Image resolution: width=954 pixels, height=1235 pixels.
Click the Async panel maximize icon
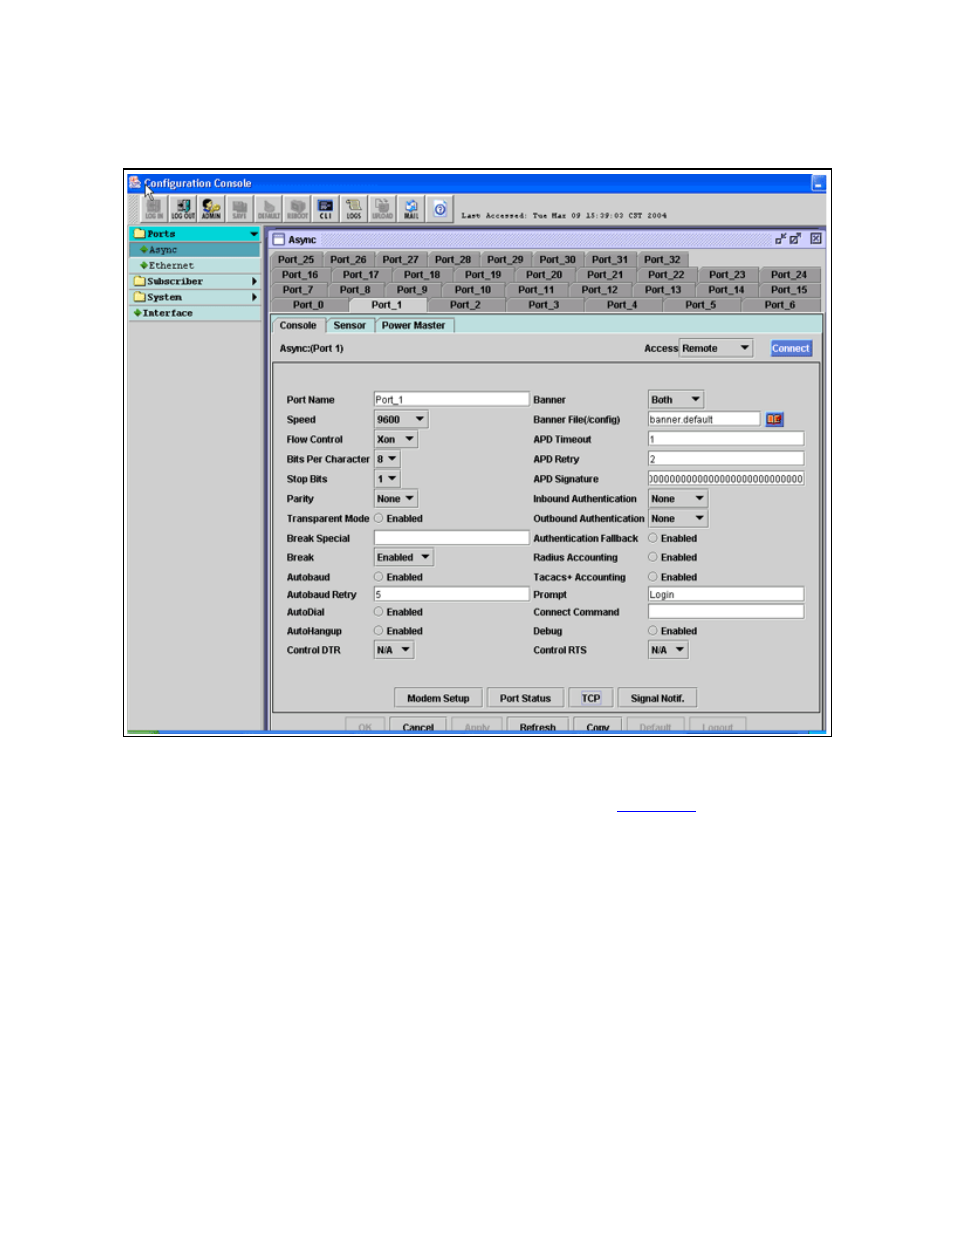tap(795, 239)
